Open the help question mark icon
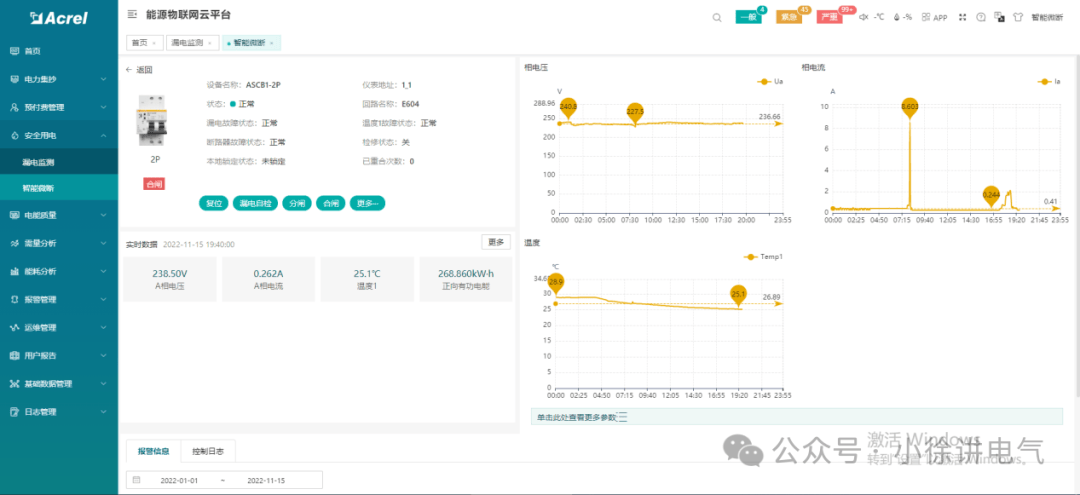This screenshot has width=1080, height=495. pos(981,17)
